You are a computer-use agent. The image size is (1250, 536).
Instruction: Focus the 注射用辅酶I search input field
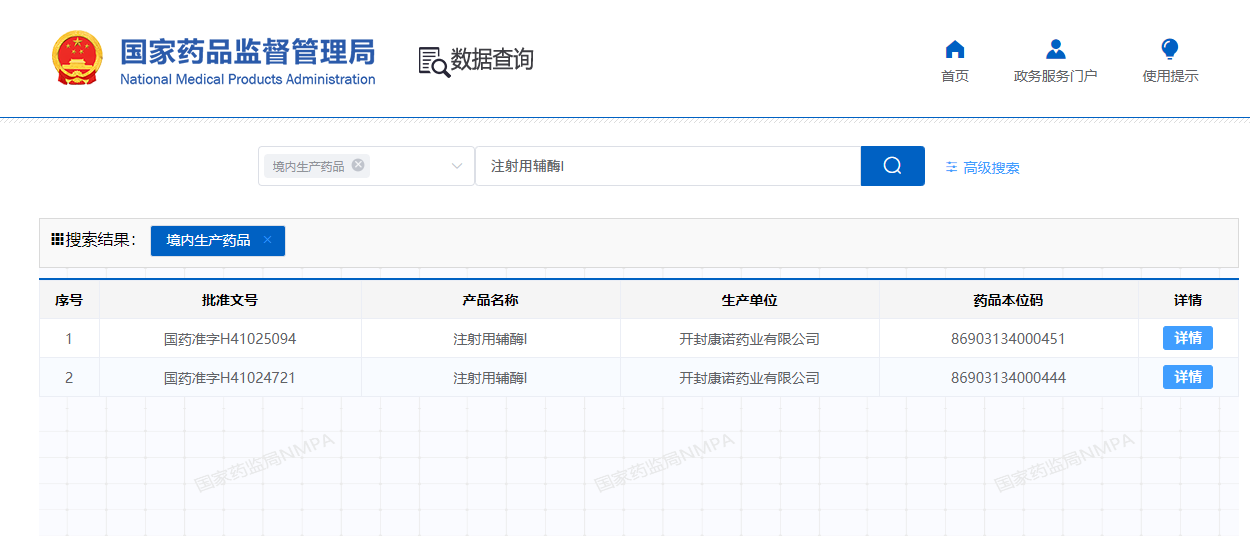click(x=667, y=166)
